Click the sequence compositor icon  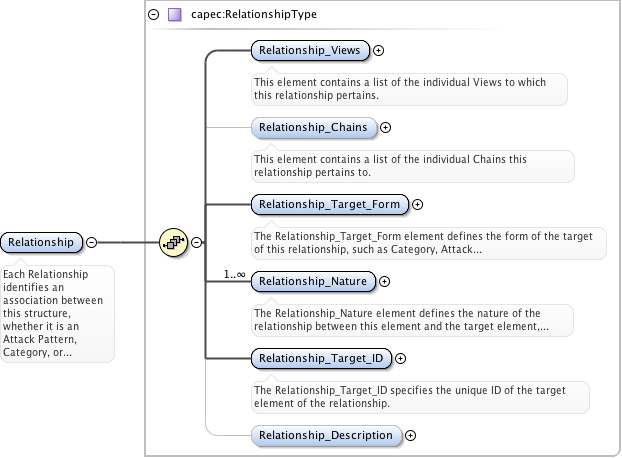tap(173, 241)
